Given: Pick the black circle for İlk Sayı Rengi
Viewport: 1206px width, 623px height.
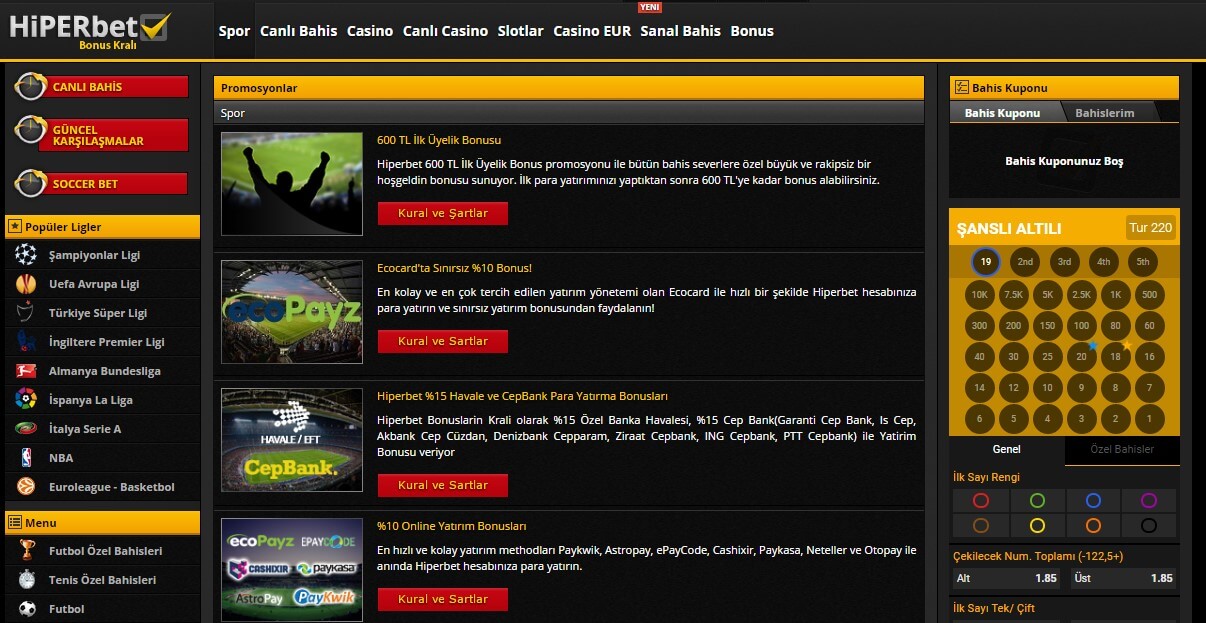Looking at the screenshot, I should point(1149,525).
